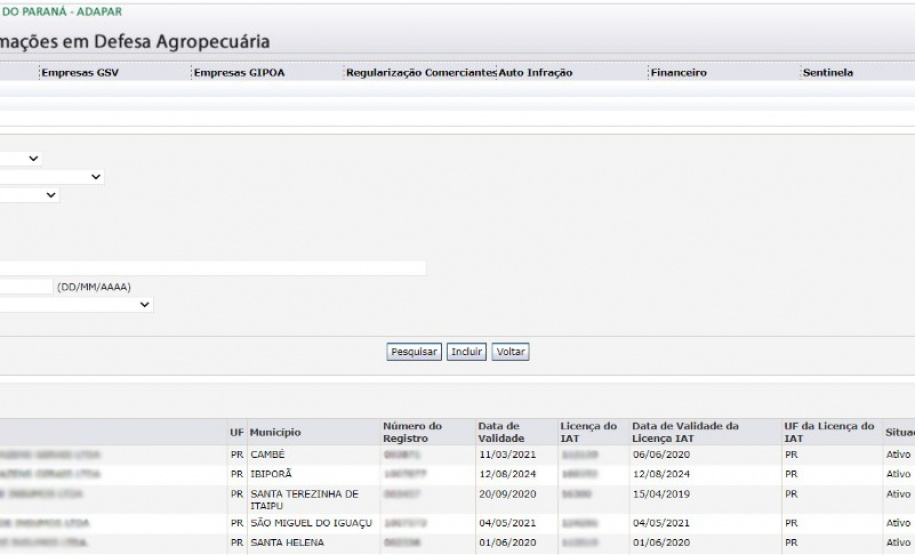Viewport: 915px width, 555px height.
Task: Click the Incluir button
Action: (466, 352)
